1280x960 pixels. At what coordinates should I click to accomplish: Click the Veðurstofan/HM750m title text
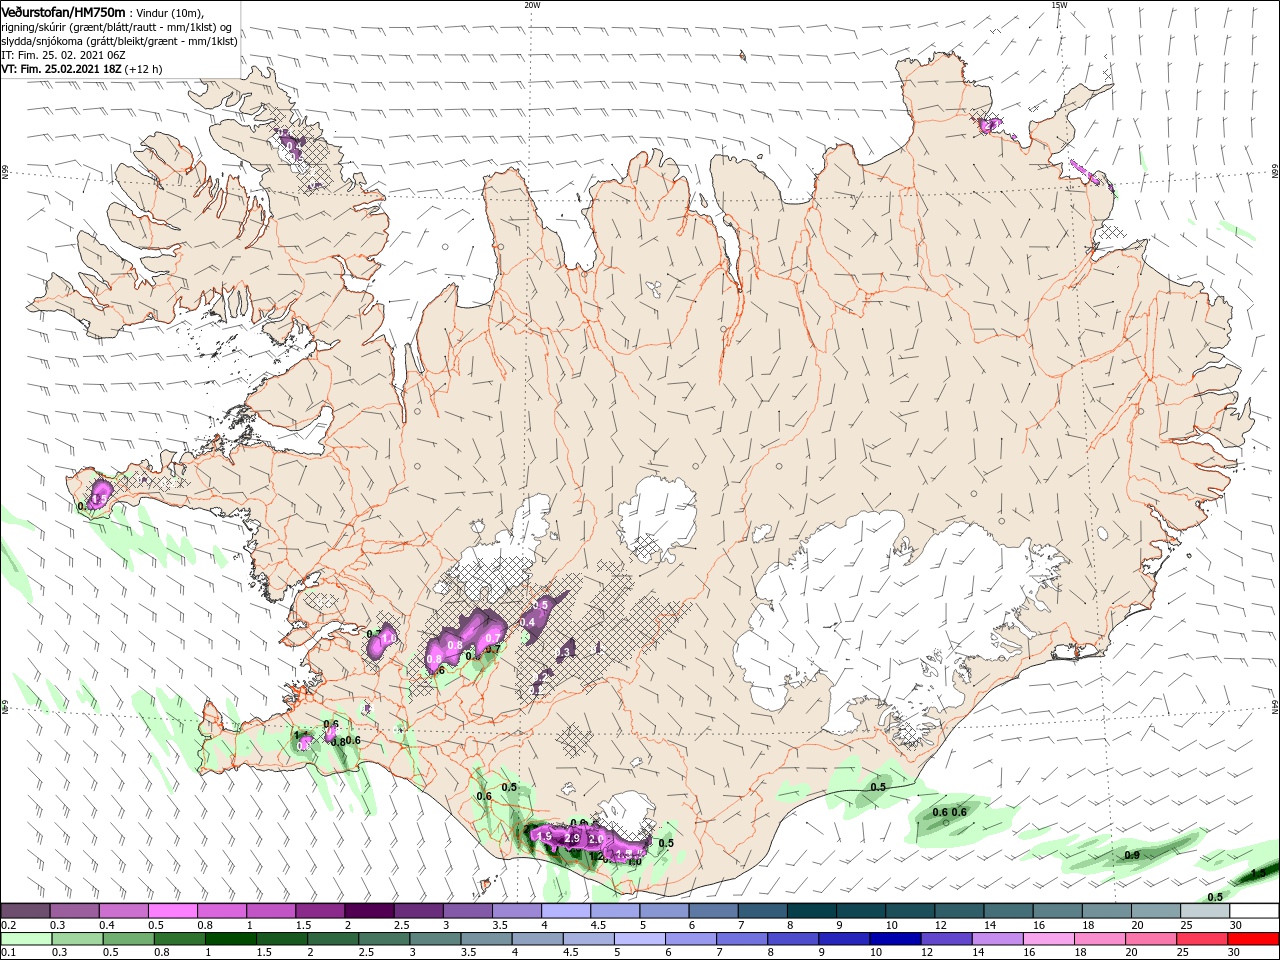64,11
